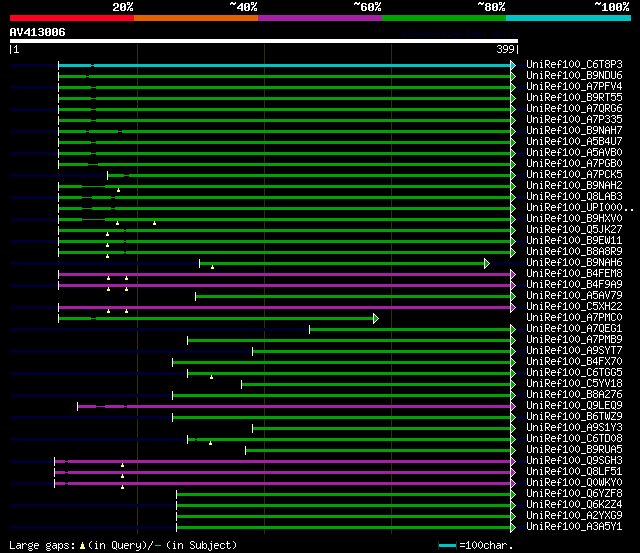Click UniRef100_Q6YZF8 label
Screen dimensions: 640x553
pos(574,494)
